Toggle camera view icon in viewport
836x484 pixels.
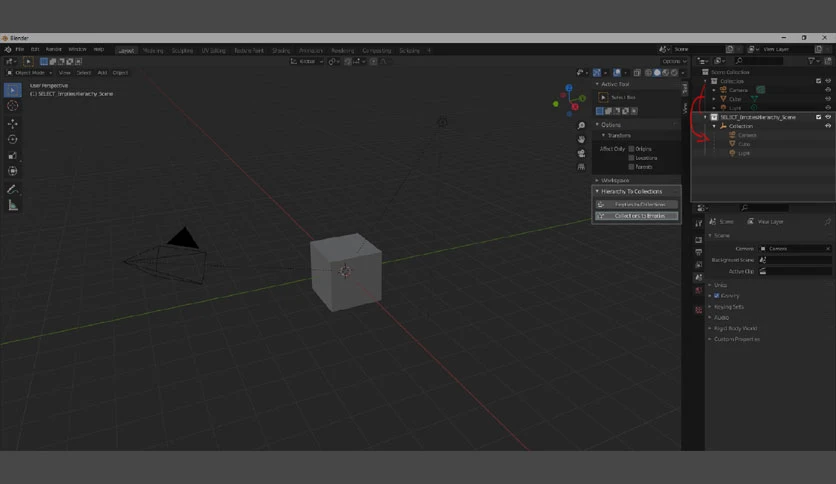pos(581,153)
